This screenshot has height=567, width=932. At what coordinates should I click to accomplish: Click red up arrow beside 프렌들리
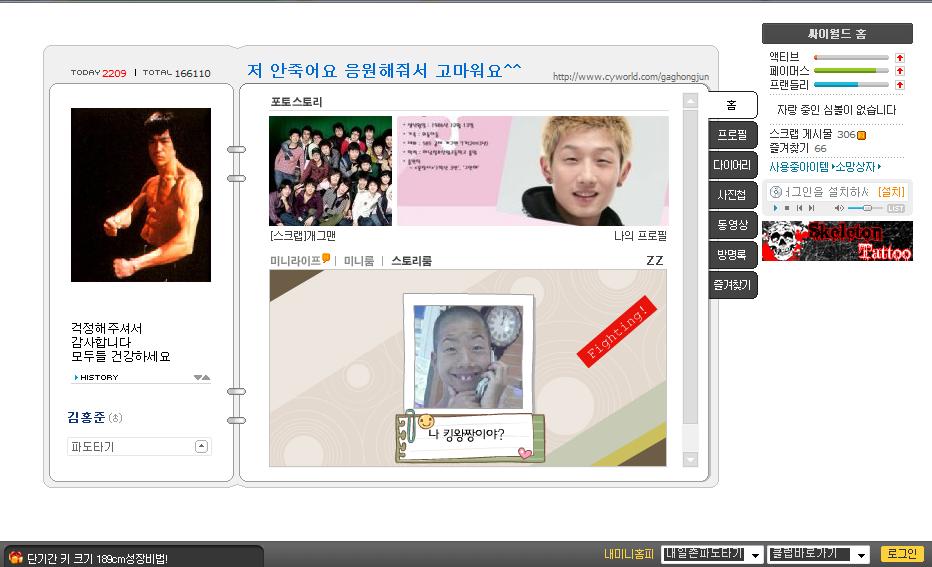click(900, 85)
